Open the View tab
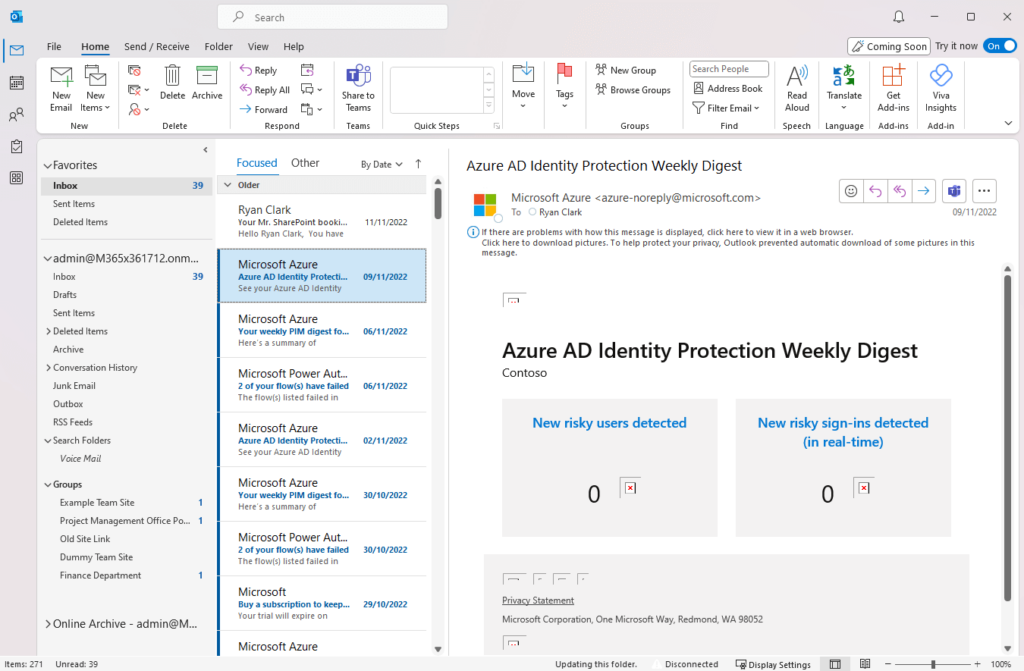The width and height of the screenshot is (1024, 671). 258,46
